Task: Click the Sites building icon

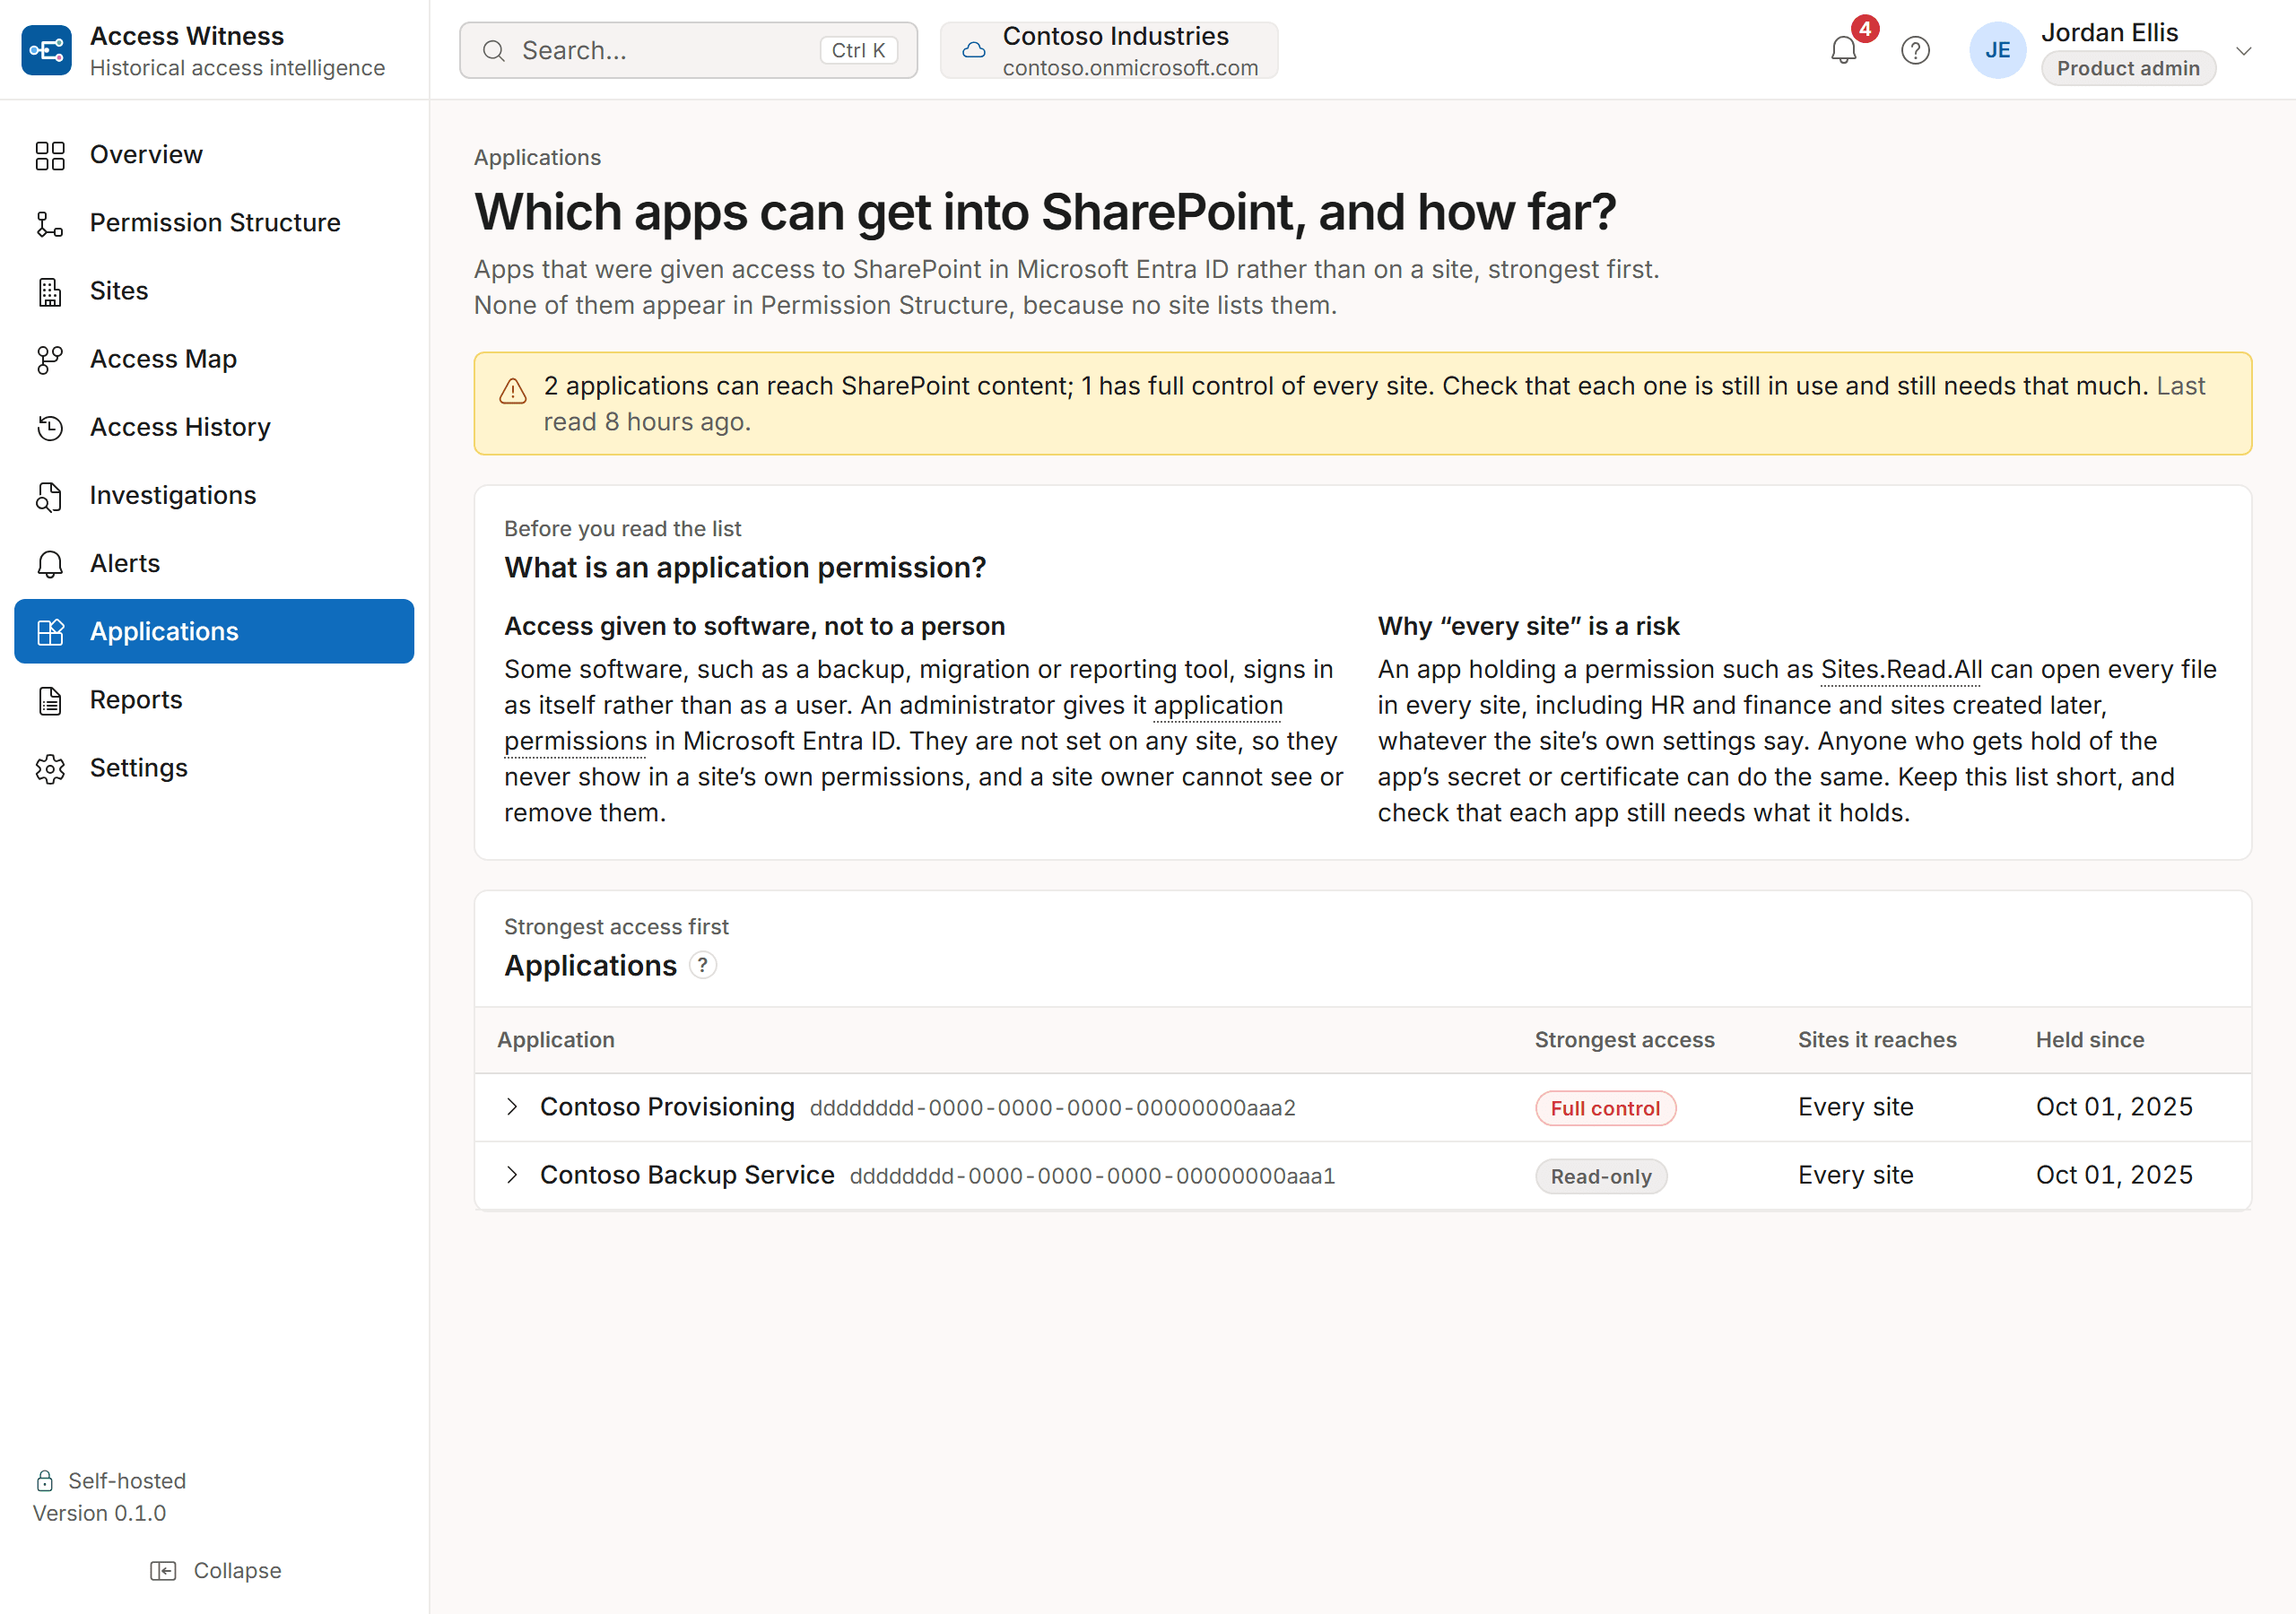Action: [50, 291]
